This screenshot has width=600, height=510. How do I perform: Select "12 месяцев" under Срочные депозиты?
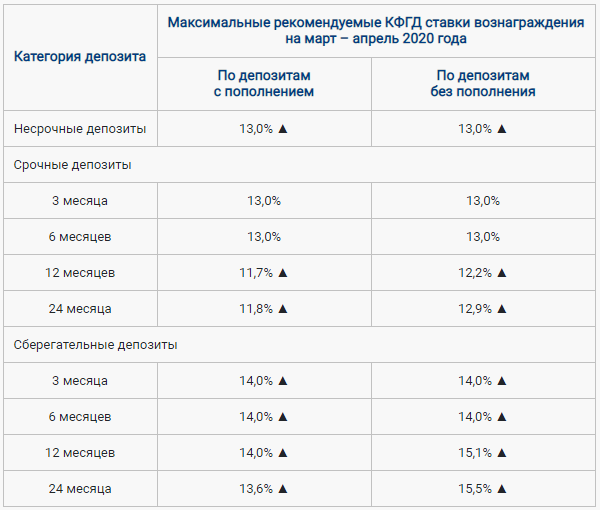pyautogui.click(x=80, y=272)
